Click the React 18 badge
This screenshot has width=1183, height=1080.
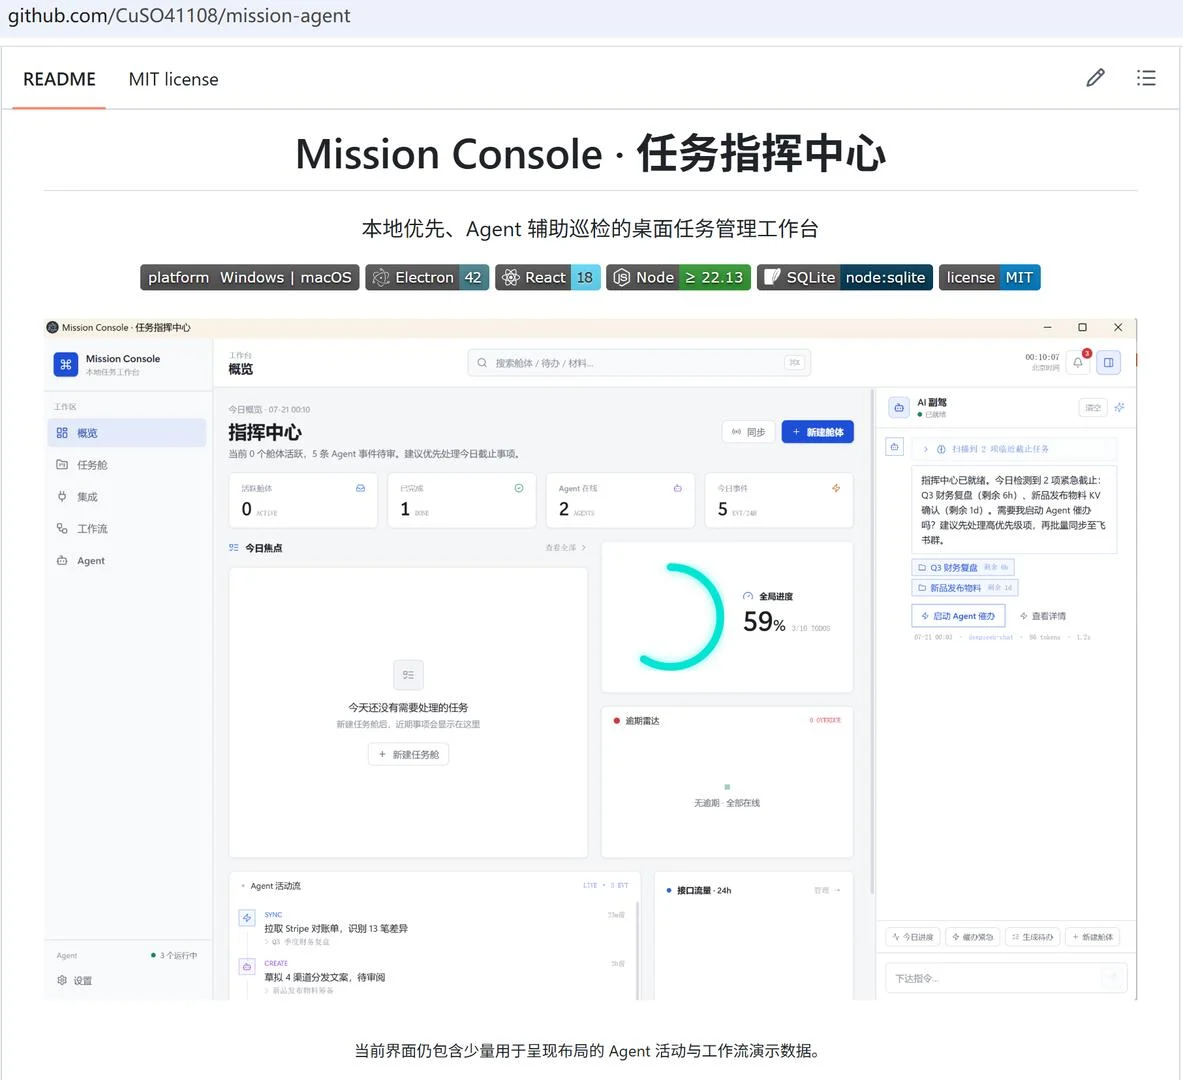(548, 277)
